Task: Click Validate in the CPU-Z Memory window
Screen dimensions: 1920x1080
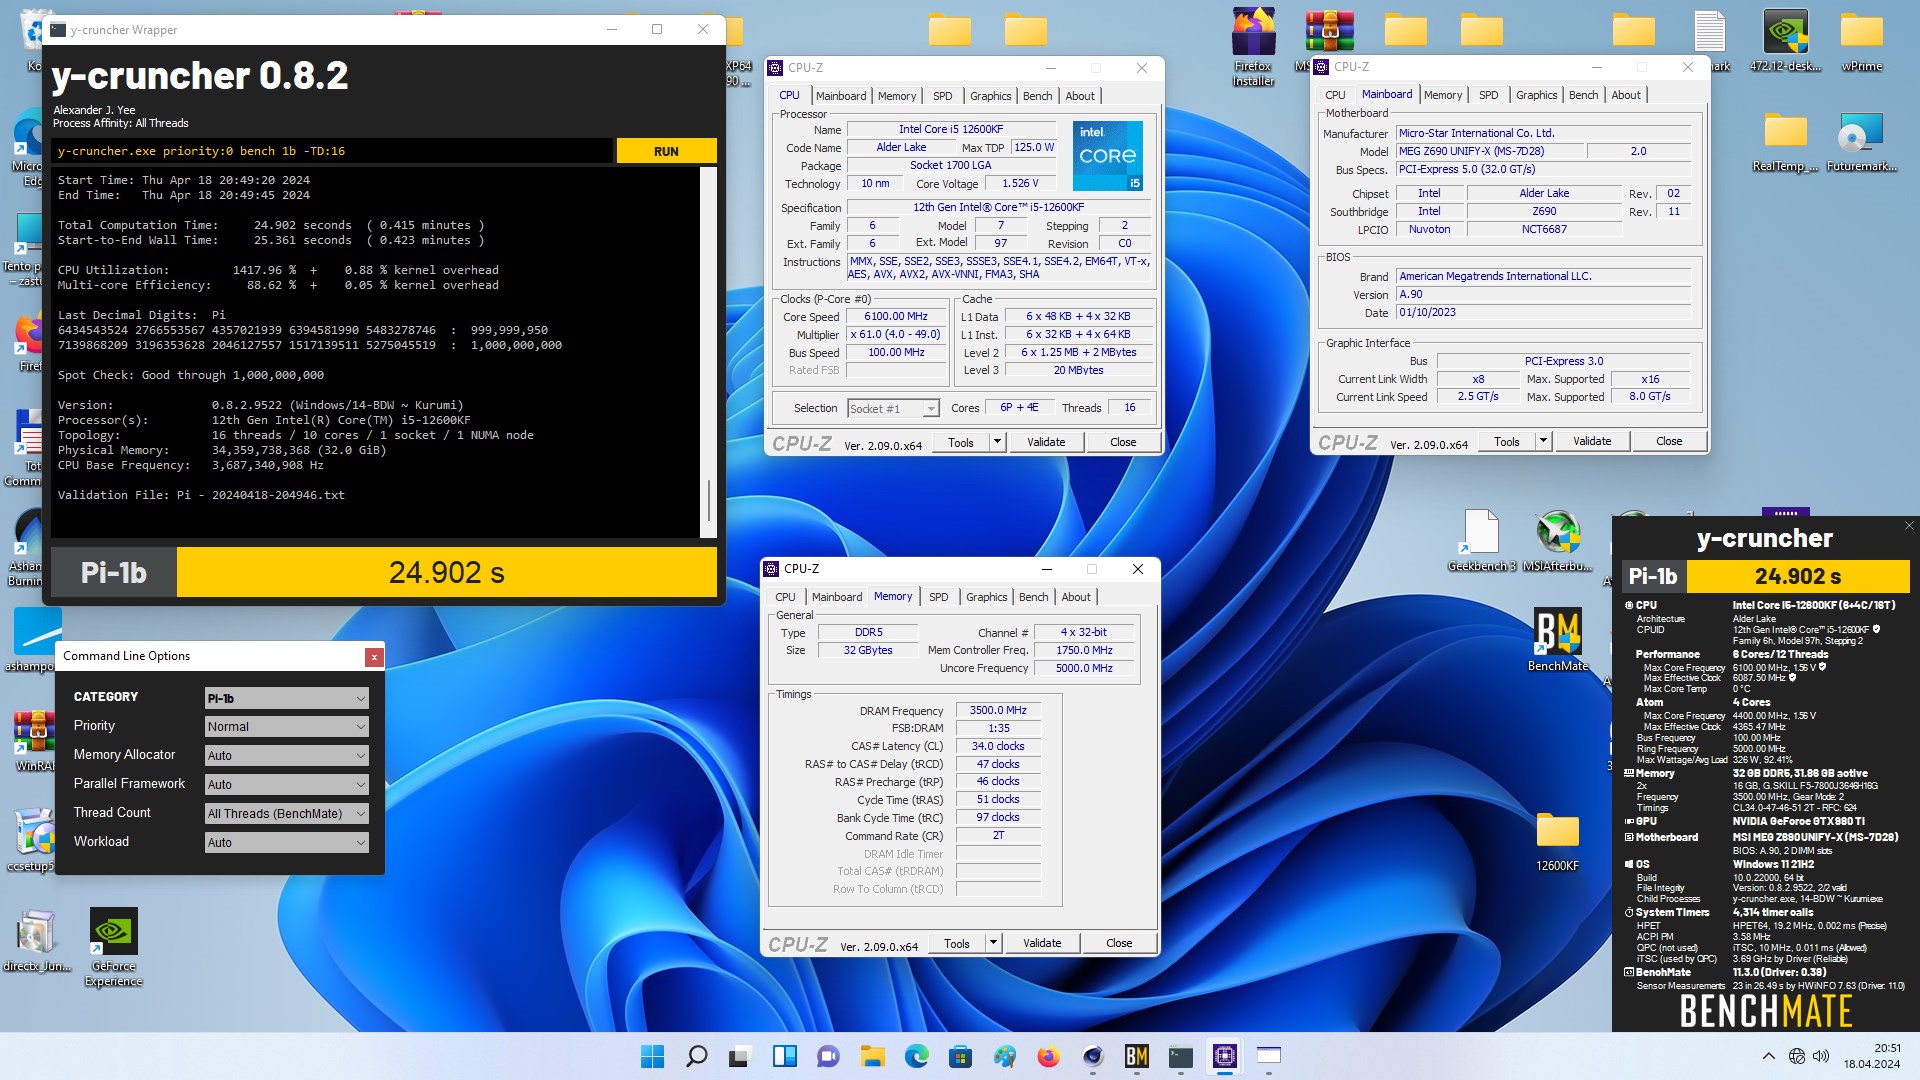Action: click(x=1042, y=943)
